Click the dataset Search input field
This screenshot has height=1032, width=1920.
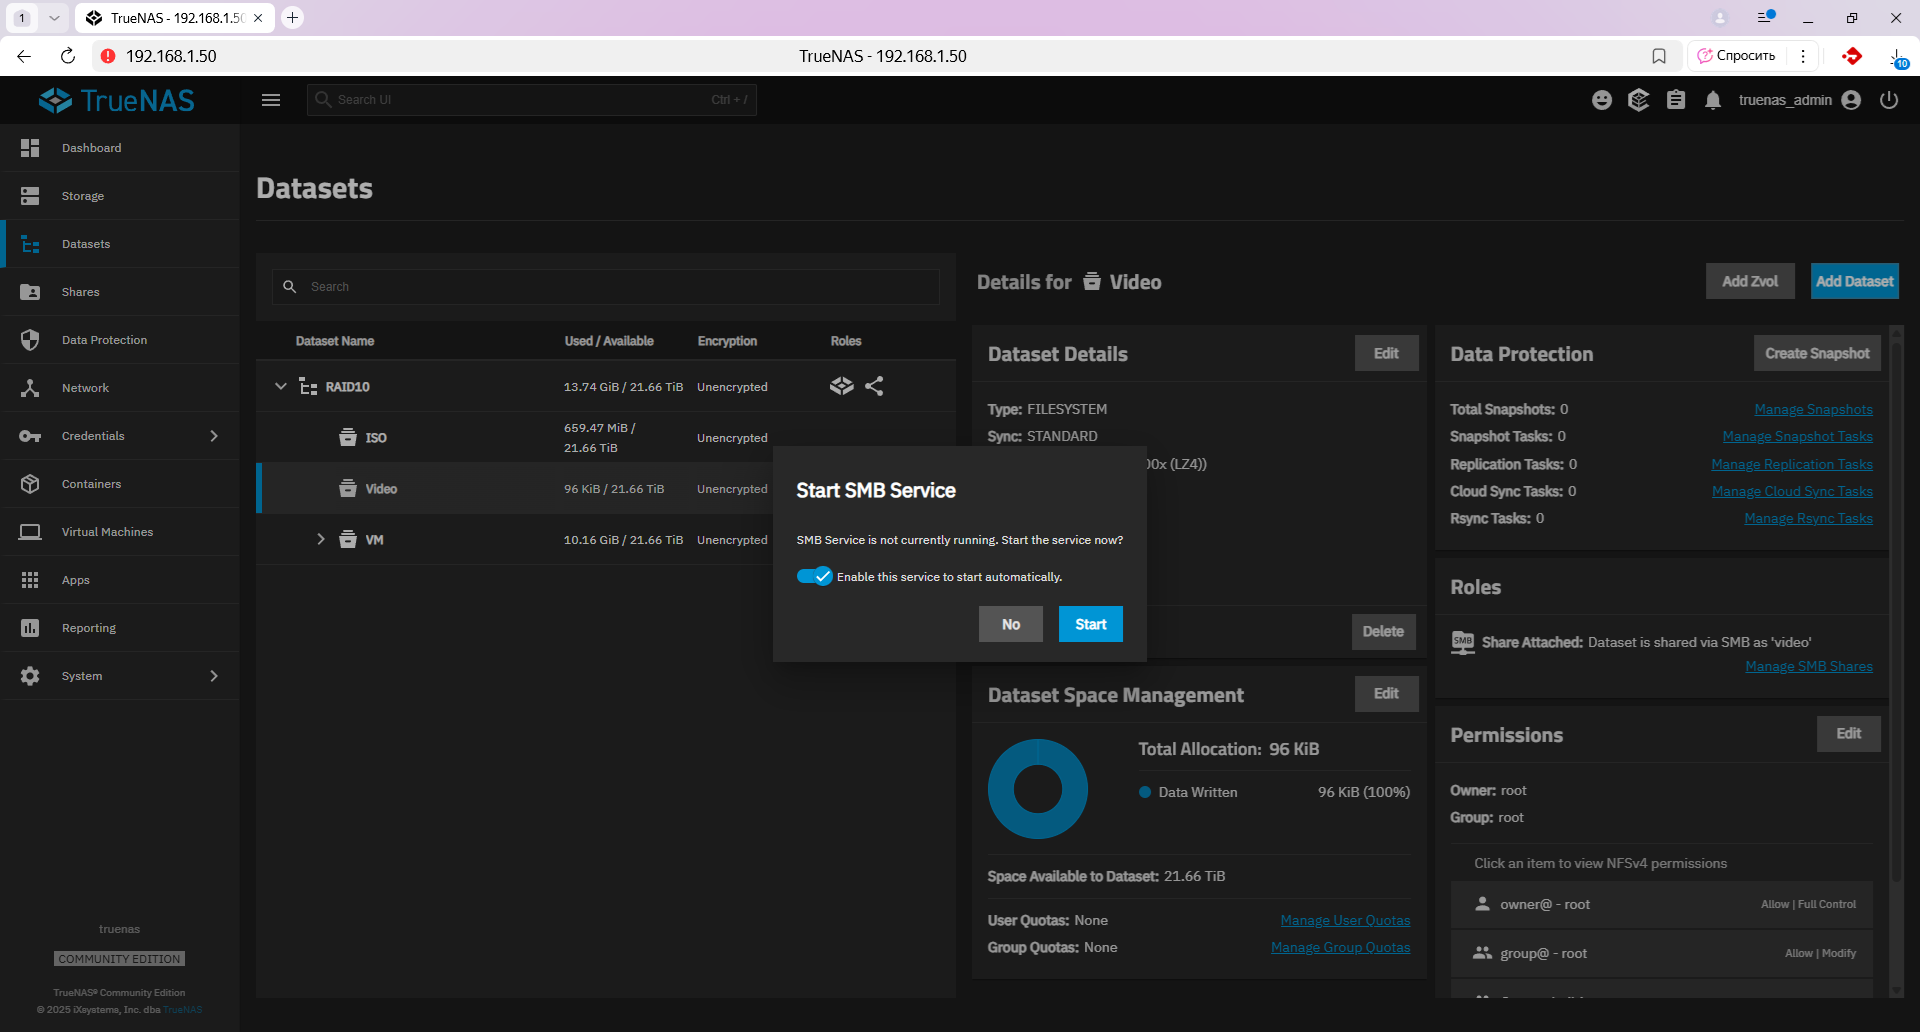coord(620,287)
